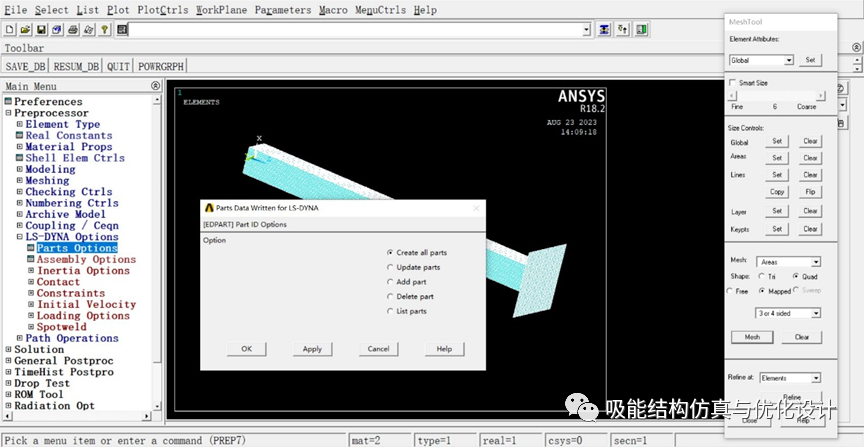The width and height of the screenshot is (864, 447).
Task: Click Main Menu horizontal scrollbar
Action: pos(77,416)
